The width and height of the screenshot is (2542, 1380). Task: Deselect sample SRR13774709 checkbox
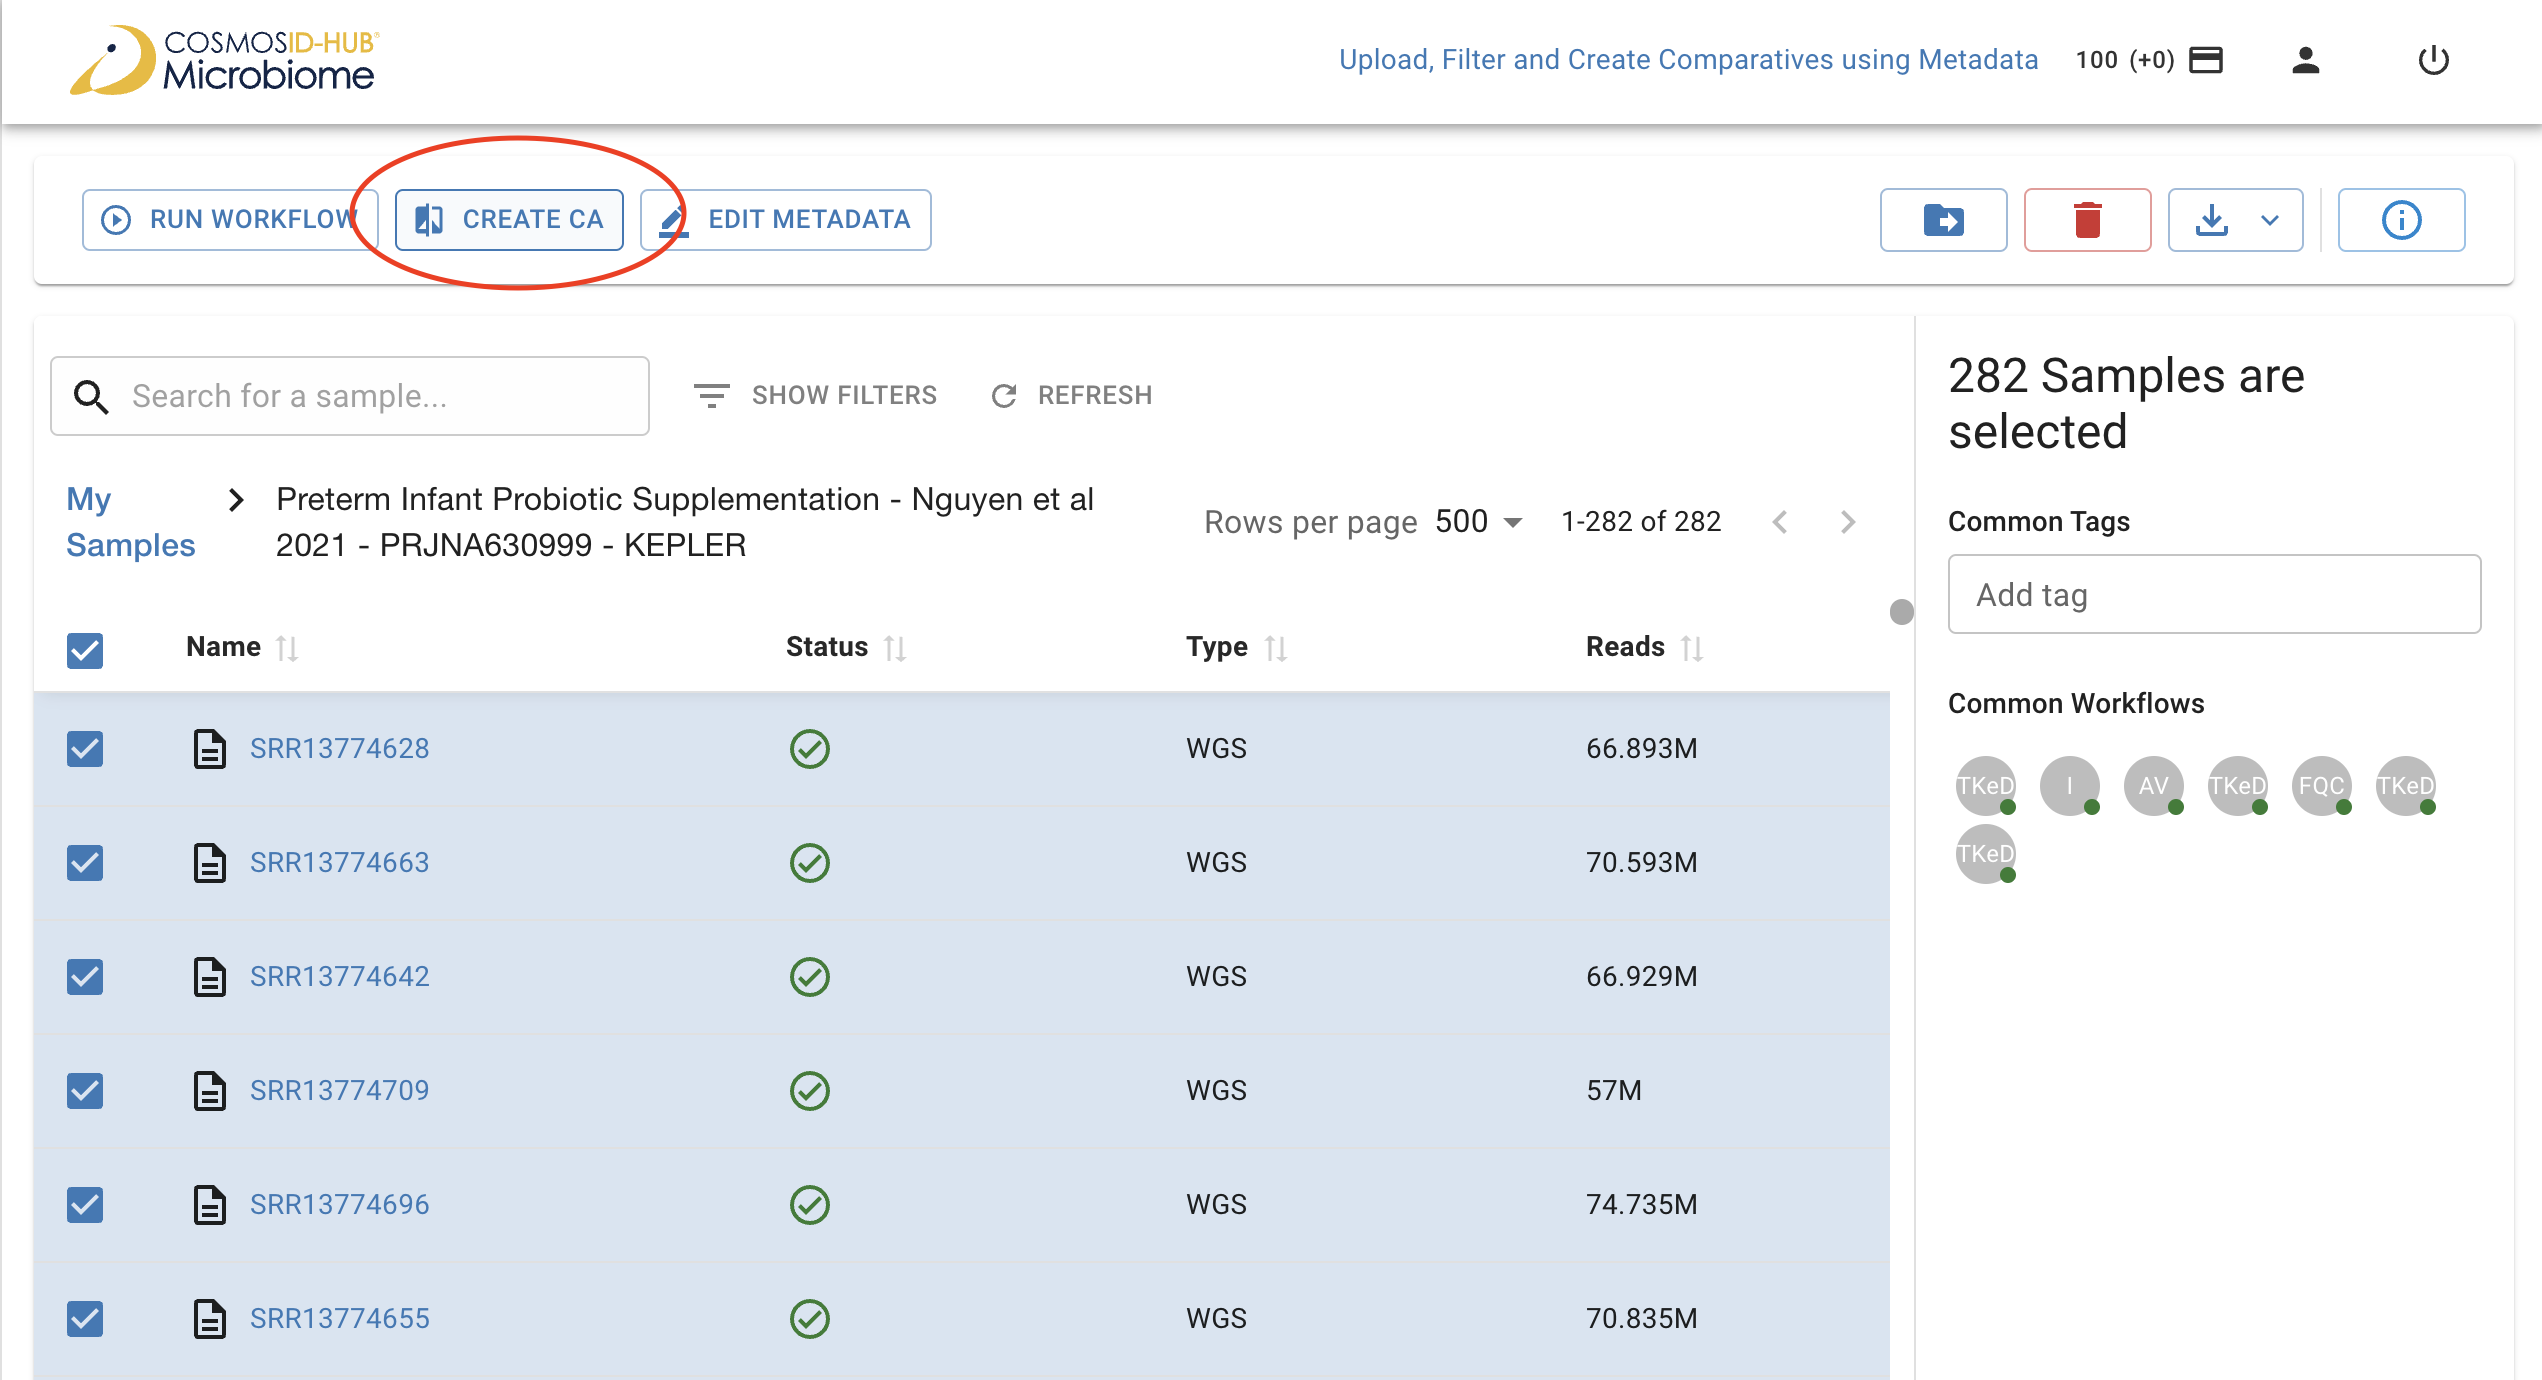pyautogui.click(x=85, y=1091)
